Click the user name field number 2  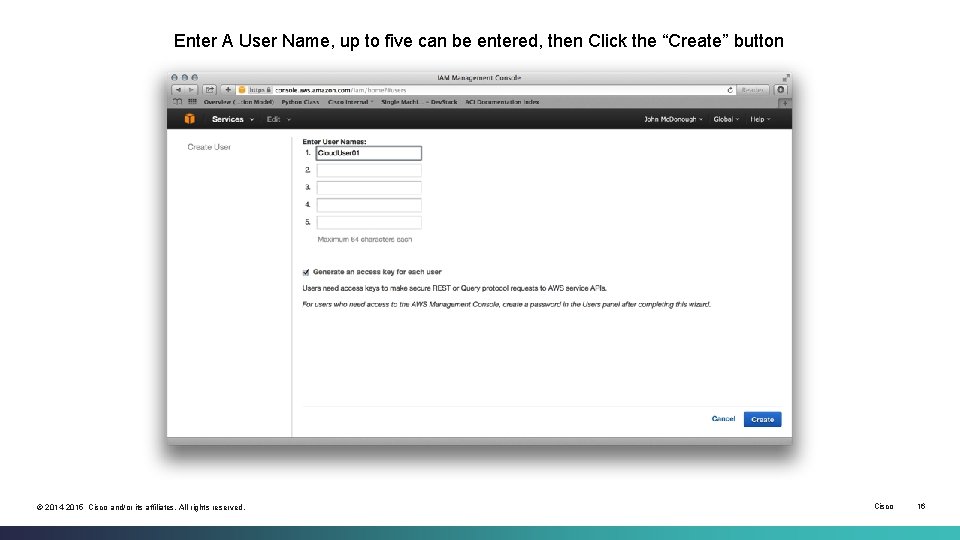click(x=369, y=170)
